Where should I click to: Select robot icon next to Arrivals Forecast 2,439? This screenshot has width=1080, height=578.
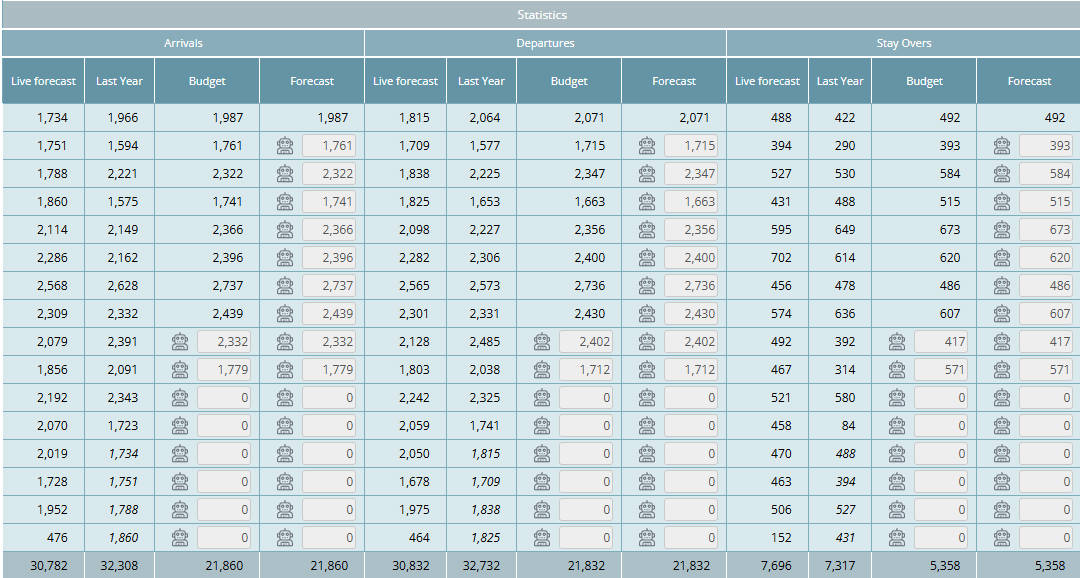point(284,314)
